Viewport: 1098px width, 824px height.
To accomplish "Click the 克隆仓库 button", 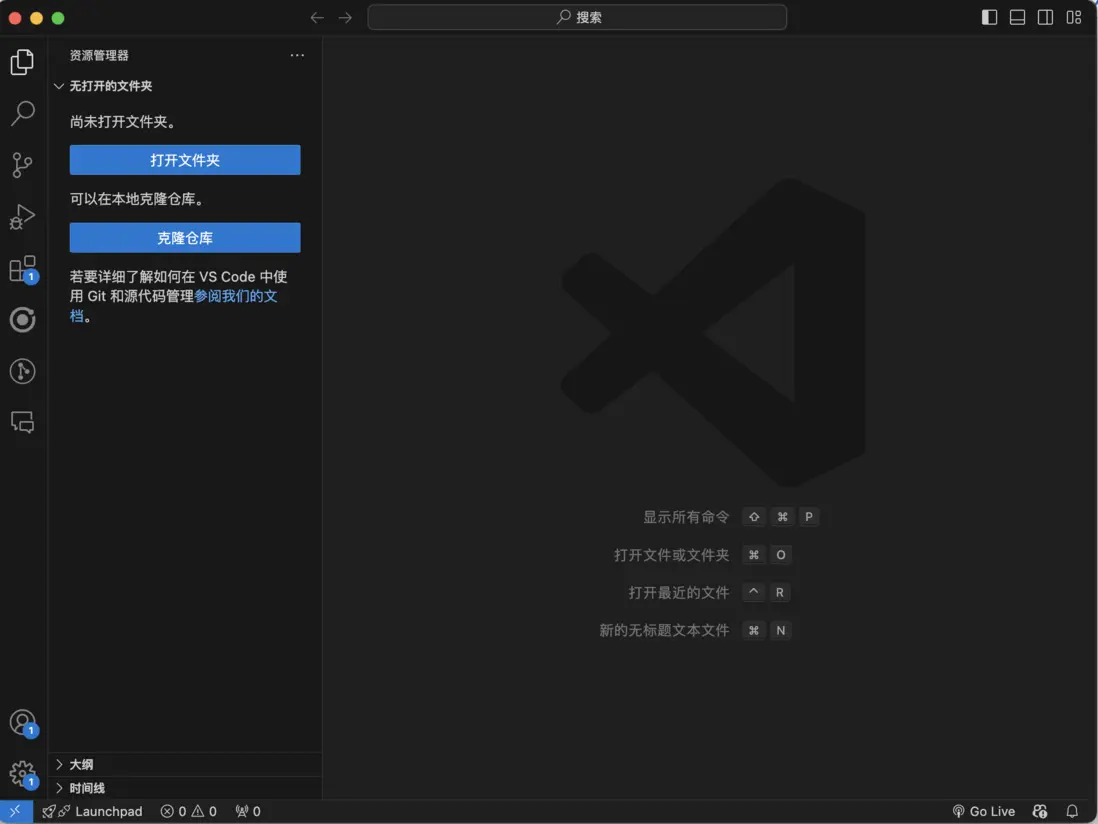I will 185,238.
